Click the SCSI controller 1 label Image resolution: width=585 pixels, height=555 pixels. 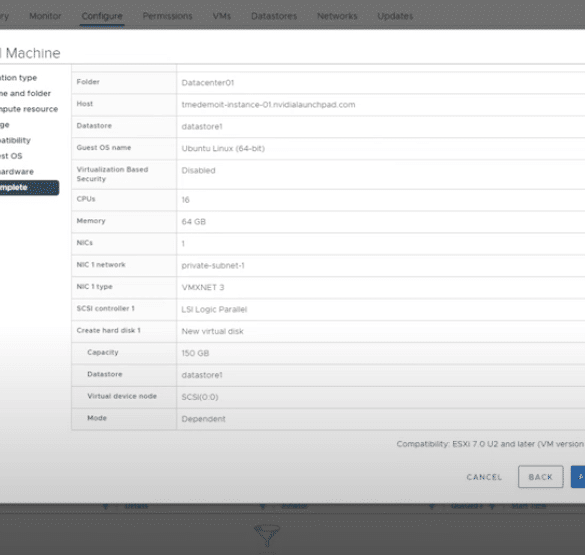point(105,308)
